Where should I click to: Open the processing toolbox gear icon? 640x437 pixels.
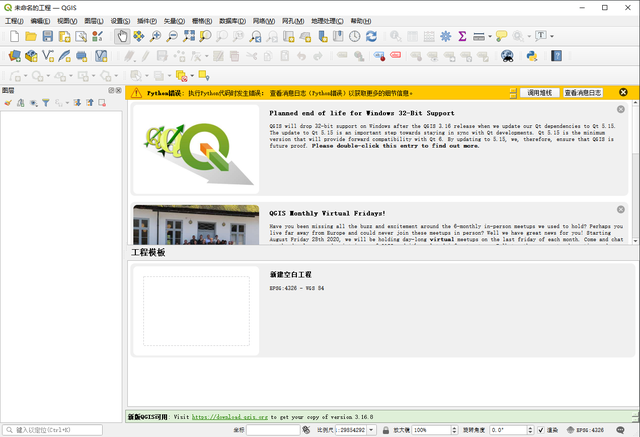click(x=446, y=36)
